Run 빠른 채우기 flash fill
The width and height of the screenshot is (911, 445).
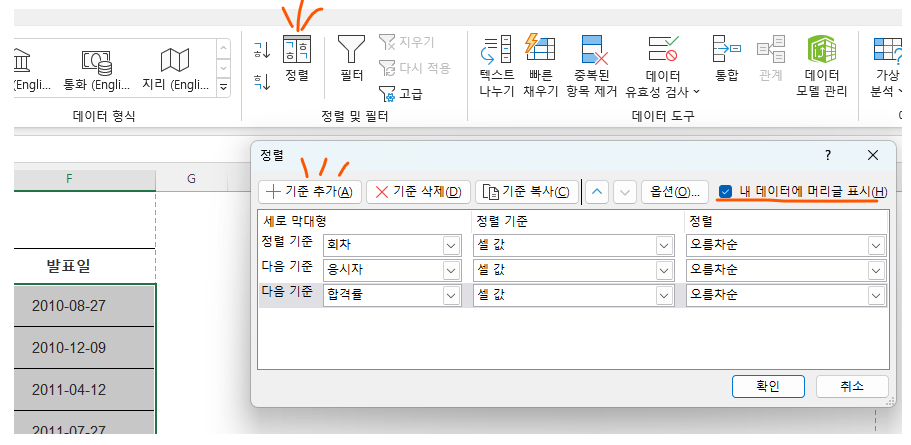click(540, 66)
